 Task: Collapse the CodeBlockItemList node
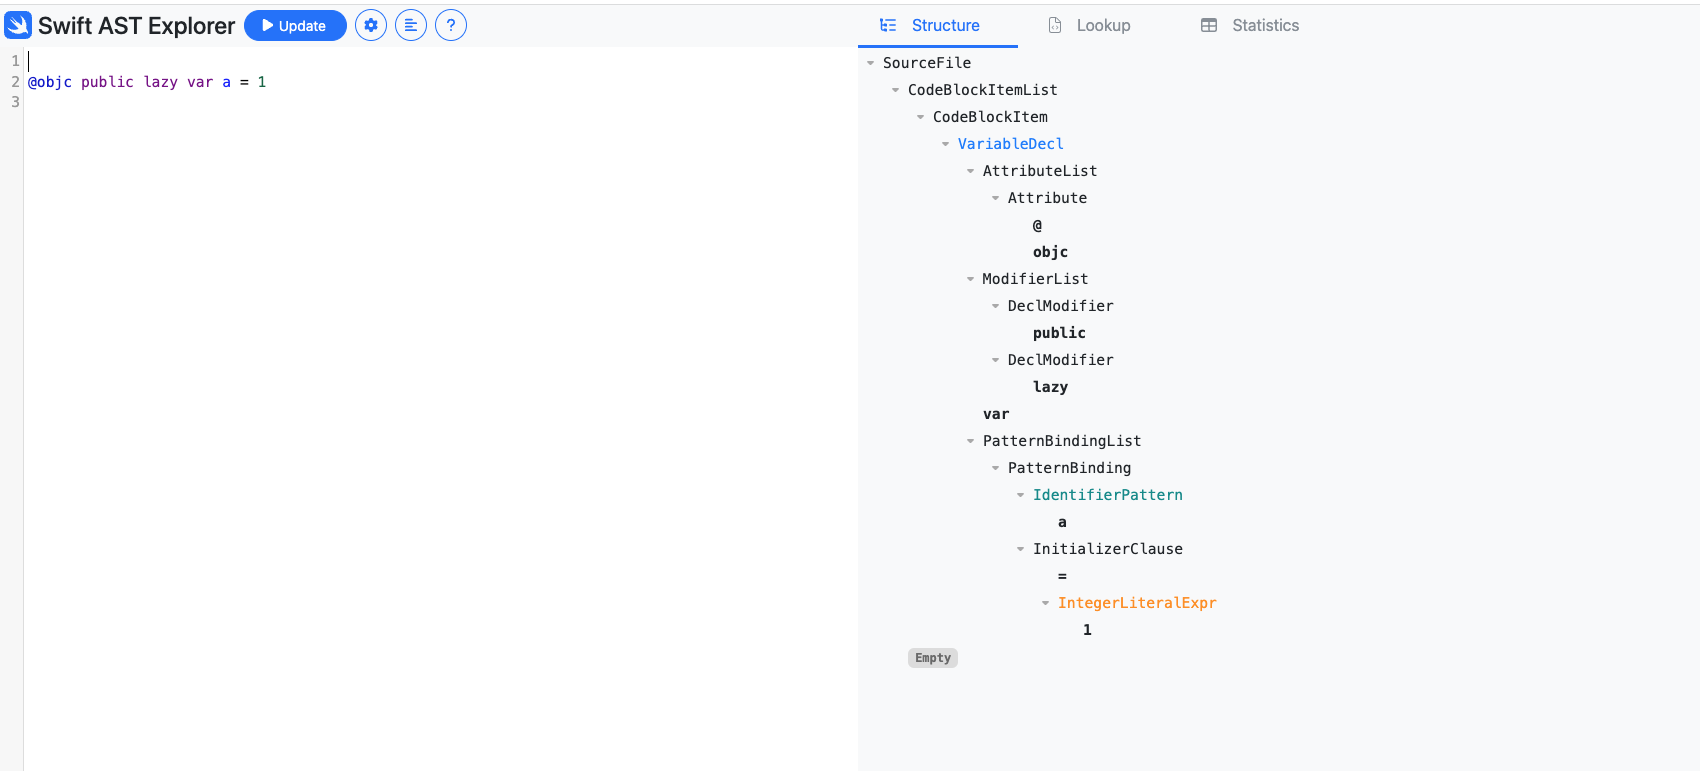click(x=895, y=90)
